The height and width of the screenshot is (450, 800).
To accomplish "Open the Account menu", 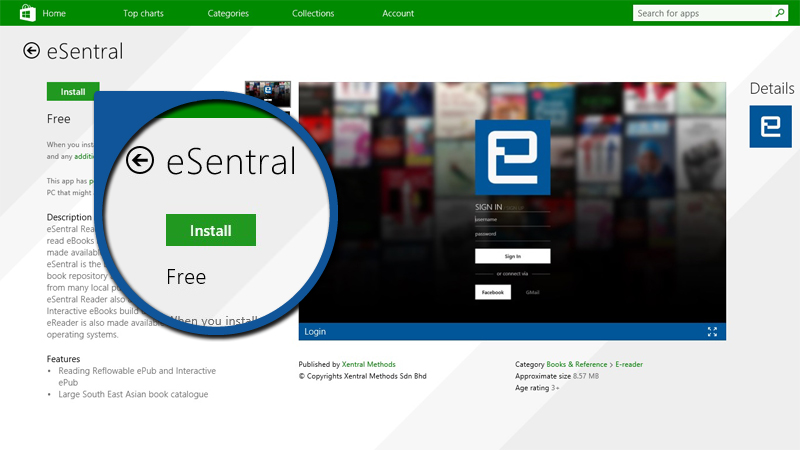I will point(398,13).
